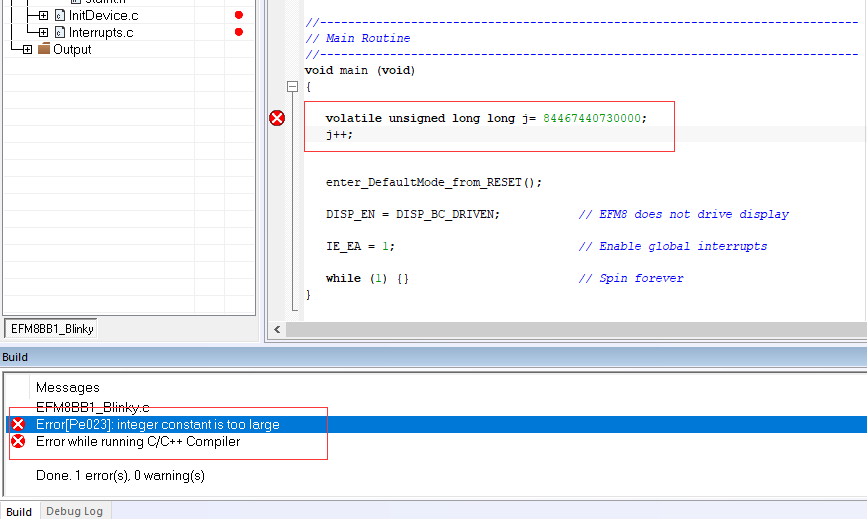Place cursor on the j++ line

click(x=339, y=134)
